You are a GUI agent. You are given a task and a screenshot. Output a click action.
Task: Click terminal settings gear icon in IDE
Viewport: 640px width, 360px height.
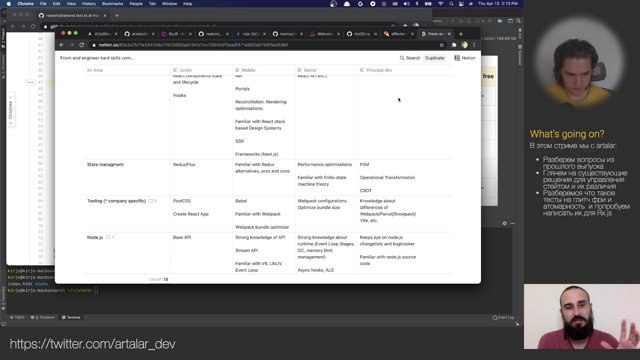pyautogui.click(x=504, y=223)
